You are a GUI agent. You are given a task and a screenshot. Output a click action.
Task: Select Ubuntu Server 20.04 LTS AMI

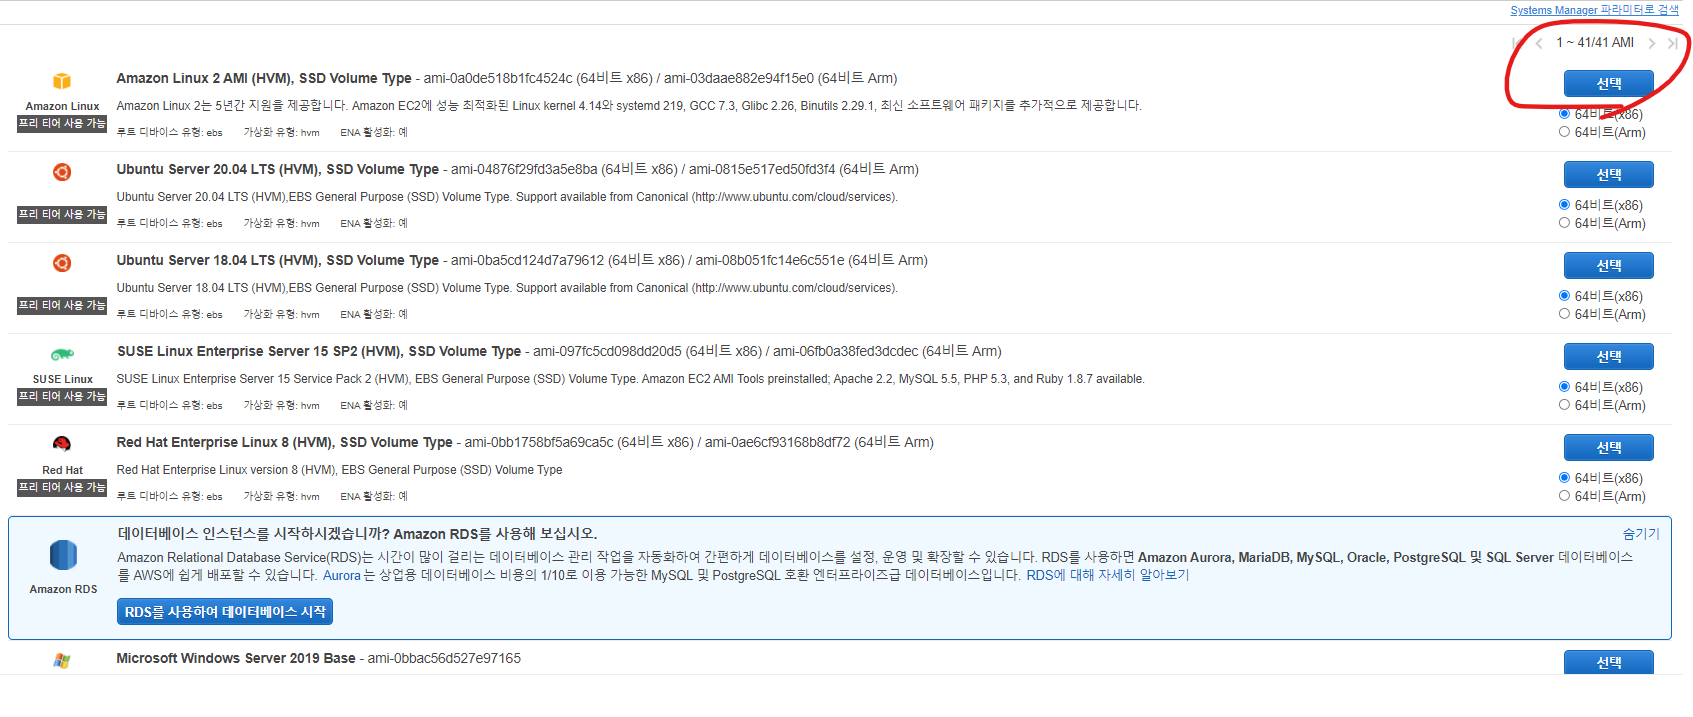click(1608, 175)
